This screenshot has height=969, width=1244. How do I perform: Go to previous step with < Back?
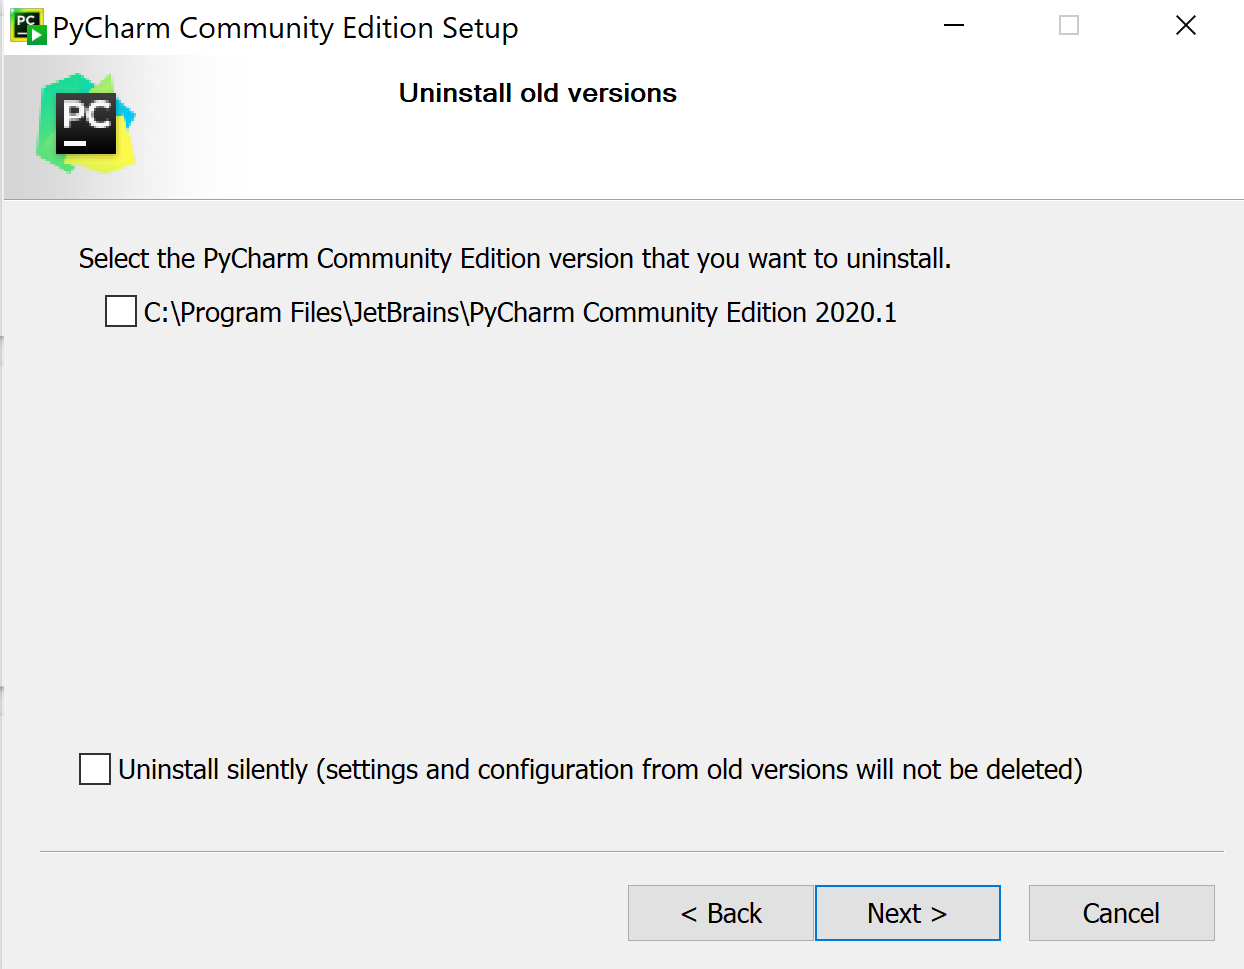tap(720, 913)
